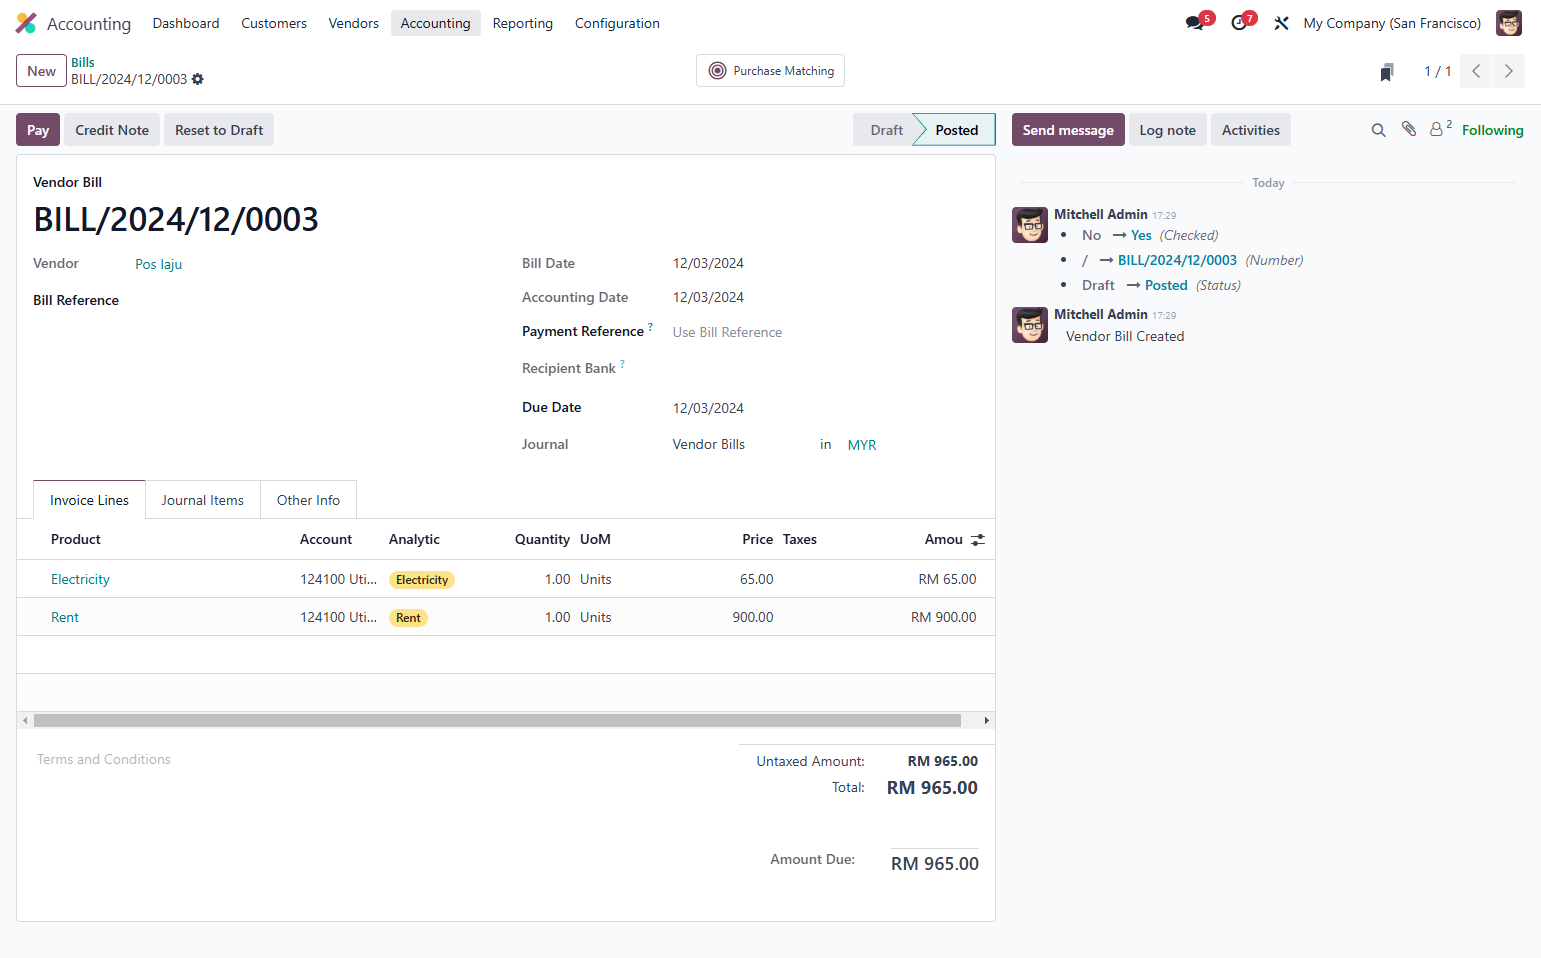Click the Terms and Conditions field
1541x958 pixels.
(104, 759)
